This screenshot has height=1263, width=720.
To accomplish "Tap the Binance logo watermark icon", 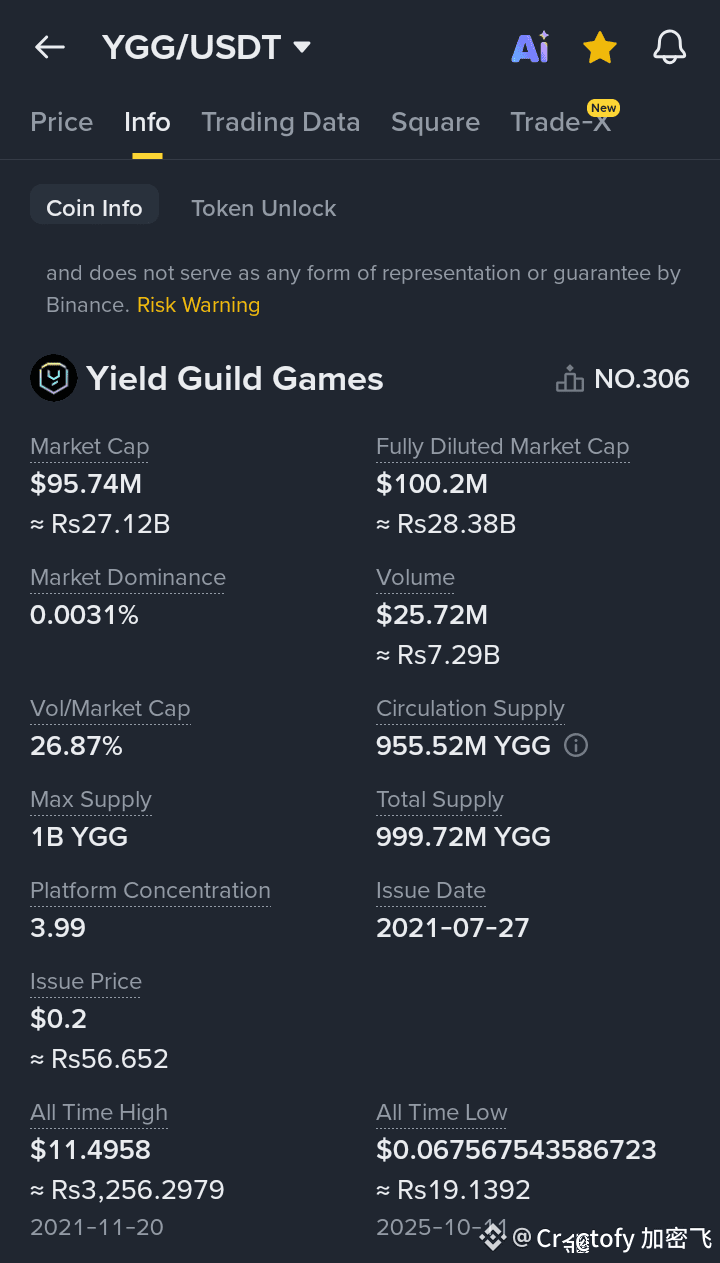I will click(492, 1237).
